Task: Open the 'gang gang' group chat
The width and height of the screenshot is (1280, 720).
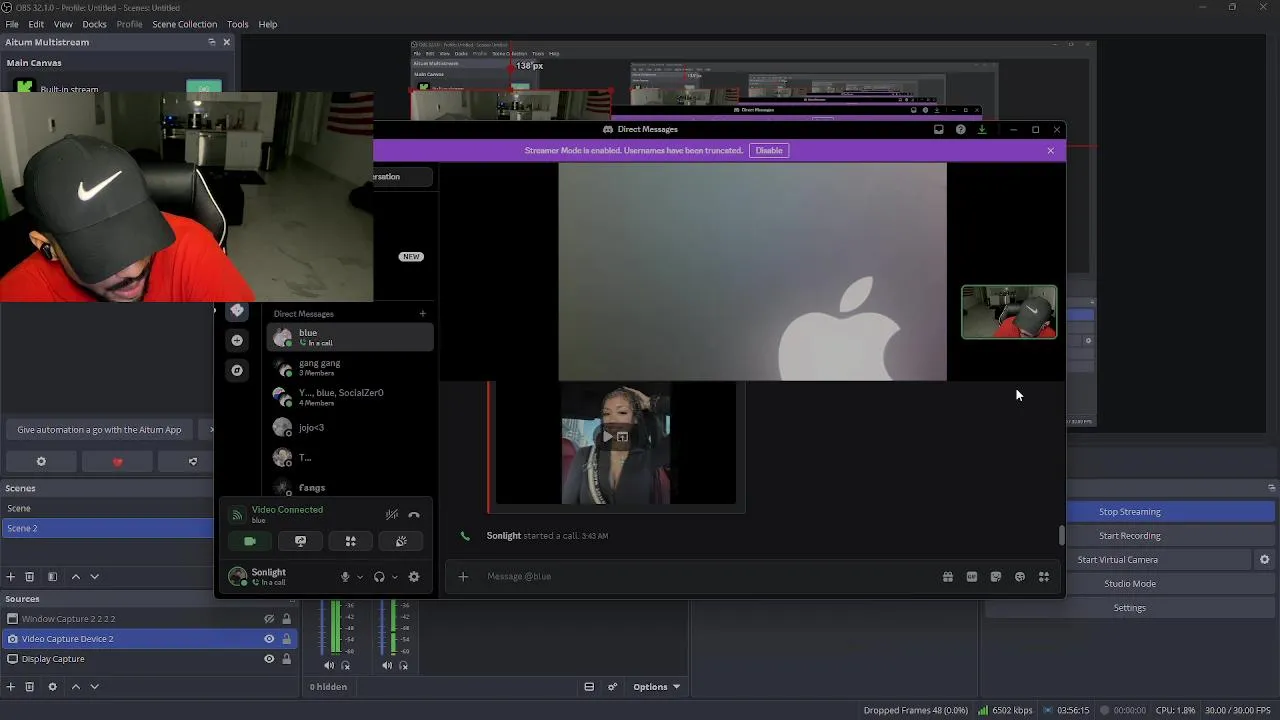Action: click(350, 367)
